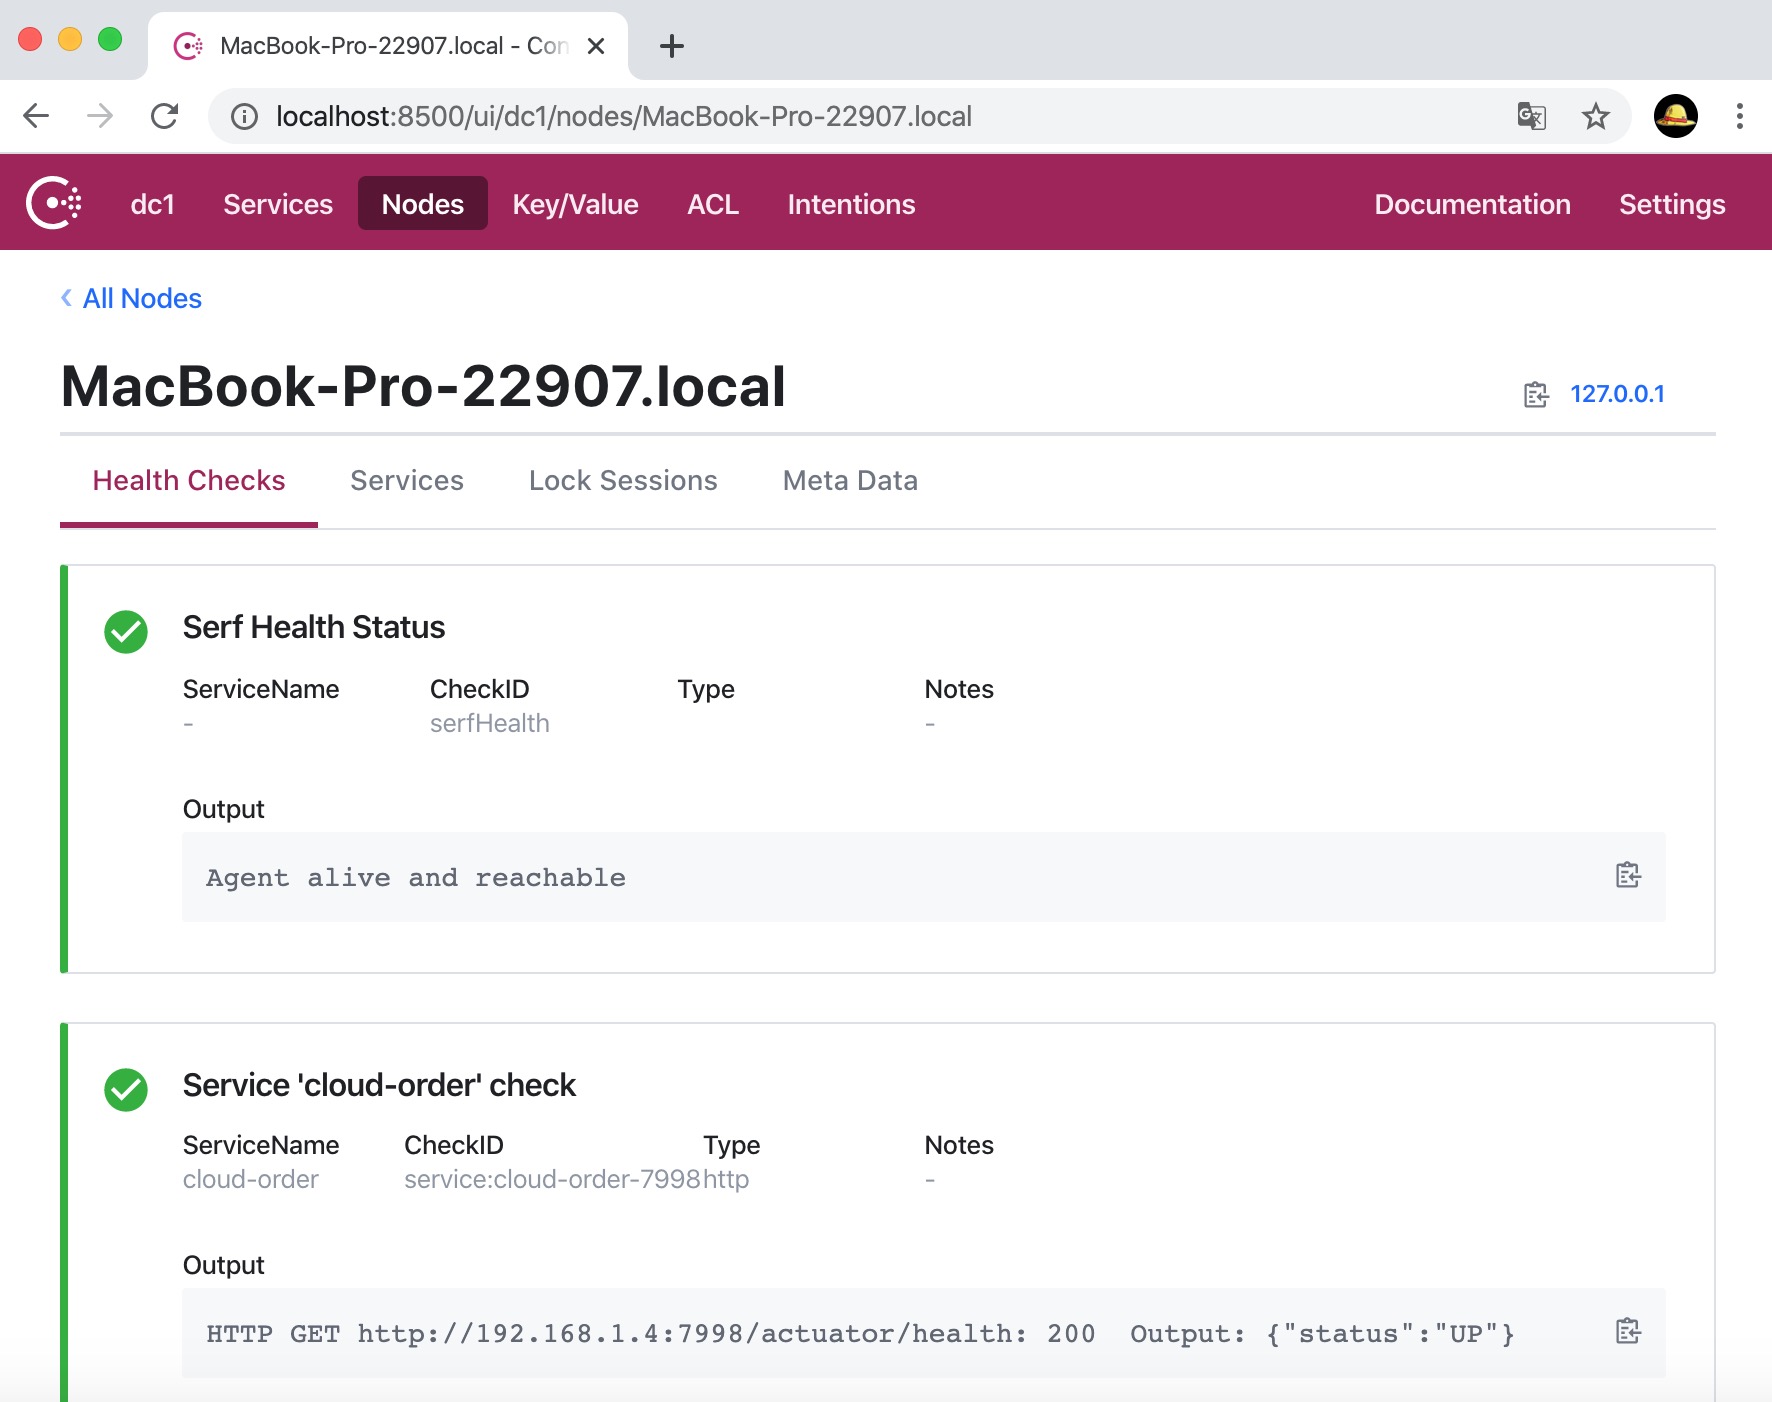Screen dimensions: 1772x1402
Task: Switch to the Meta Data tab
Action: pyautogui.click(x=850, y=481)
